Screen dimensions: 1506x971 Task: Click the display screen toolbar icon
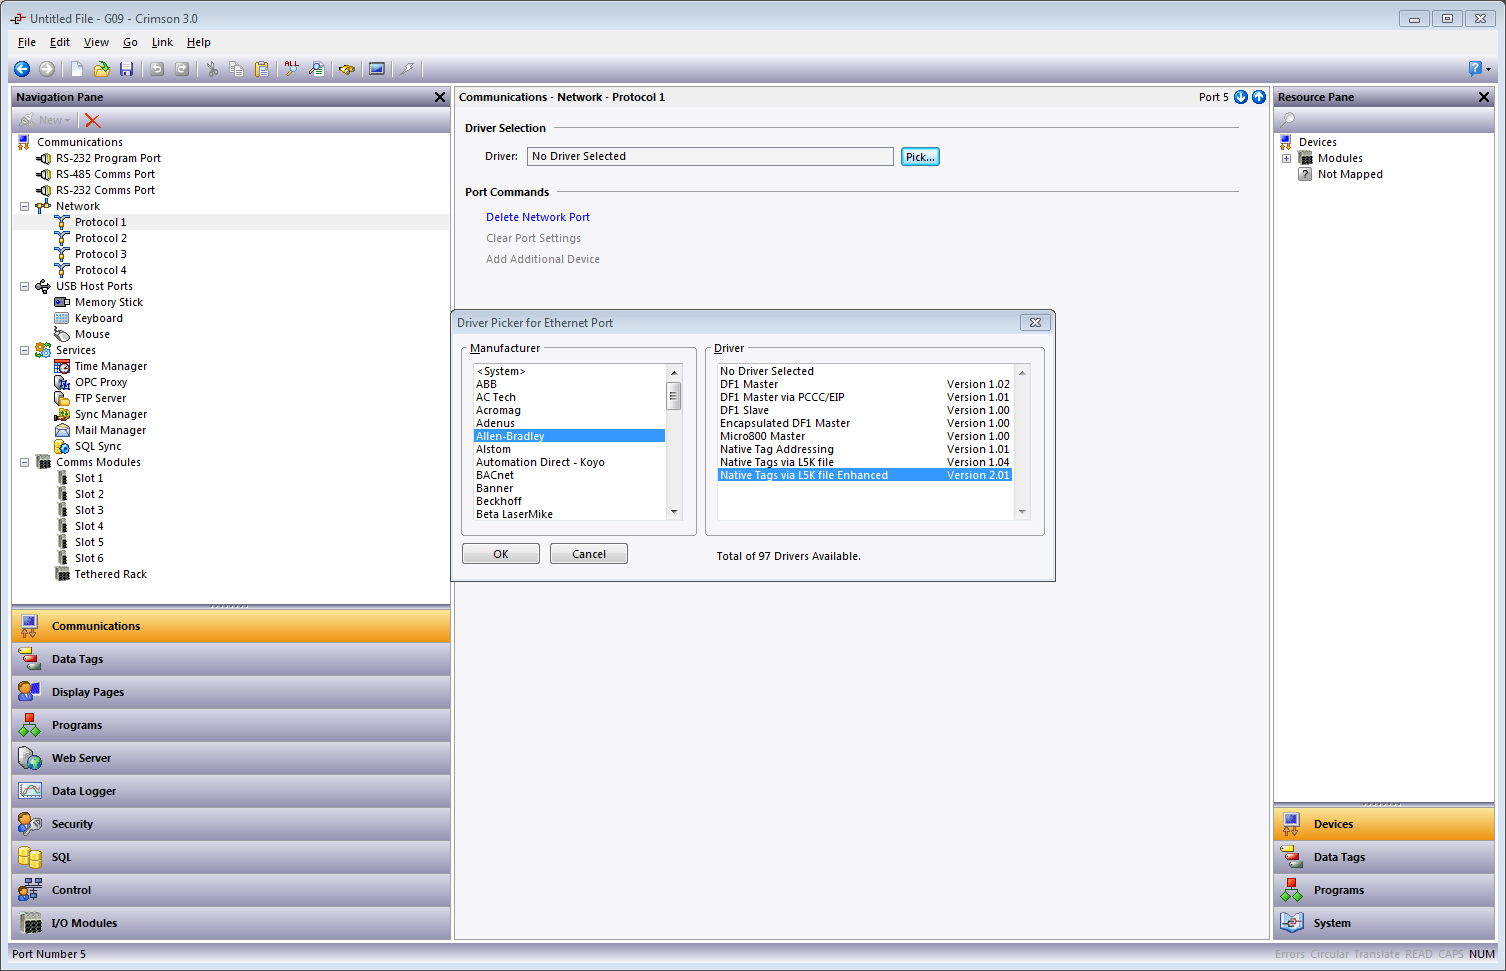tap(377, 69)
